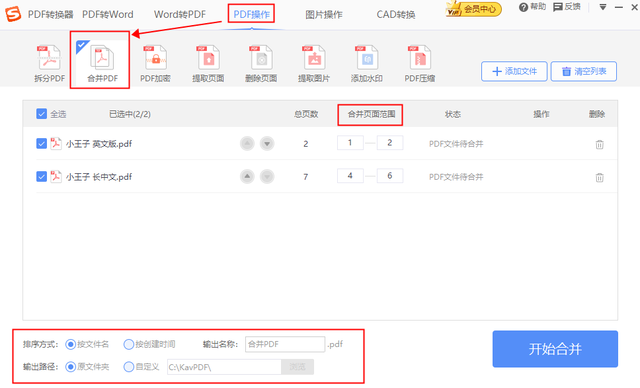Click the 浏览 browse button
This screenshot has width=640, height=388.
pyautogui.click(x=298, y=367)
